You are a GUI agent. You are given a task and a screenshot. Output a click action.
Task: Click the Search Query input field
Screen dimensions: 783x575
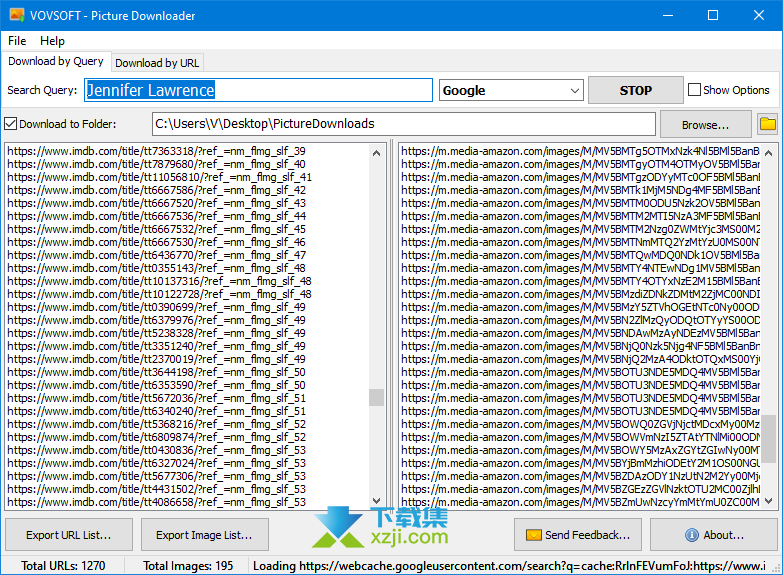coord(258,90)
